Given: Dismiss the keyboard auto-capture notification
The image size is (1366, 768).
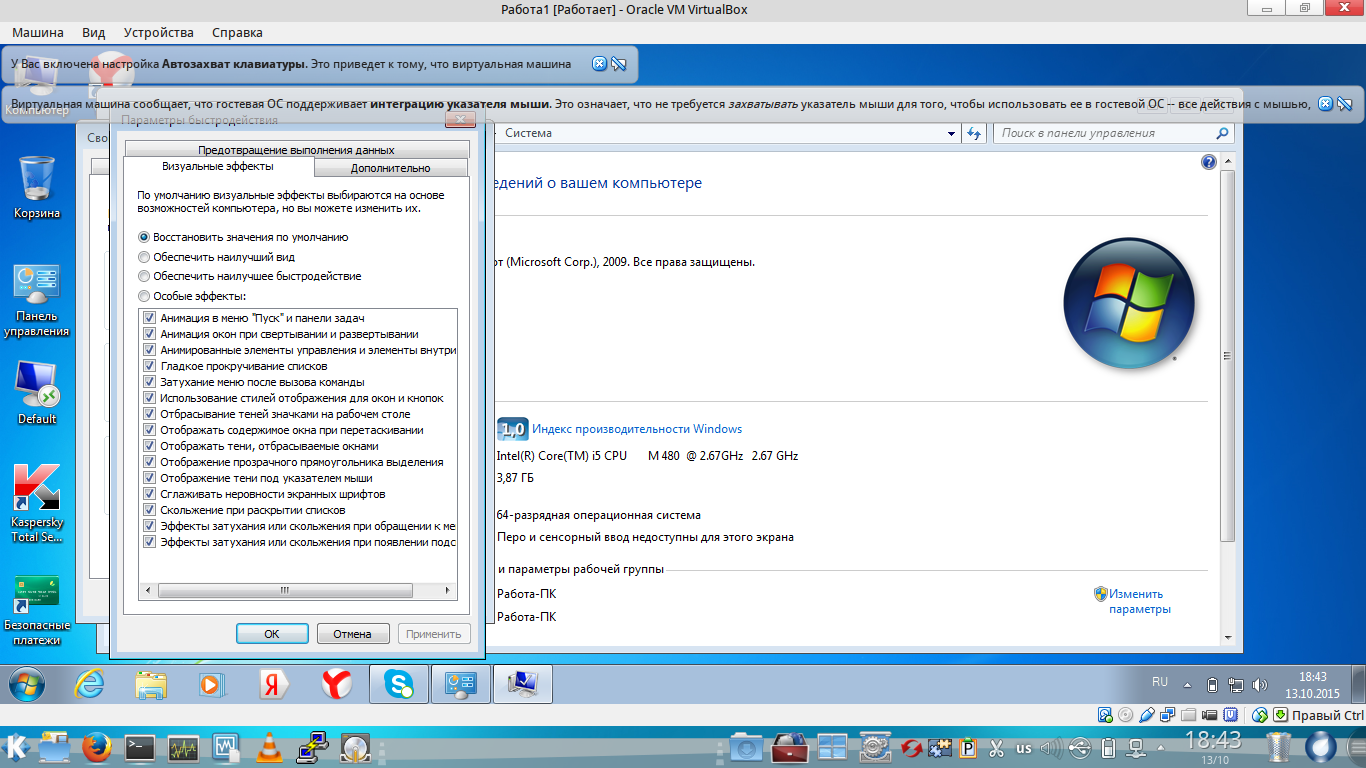Looking at the screenshot, I should (x=599, y=64).
